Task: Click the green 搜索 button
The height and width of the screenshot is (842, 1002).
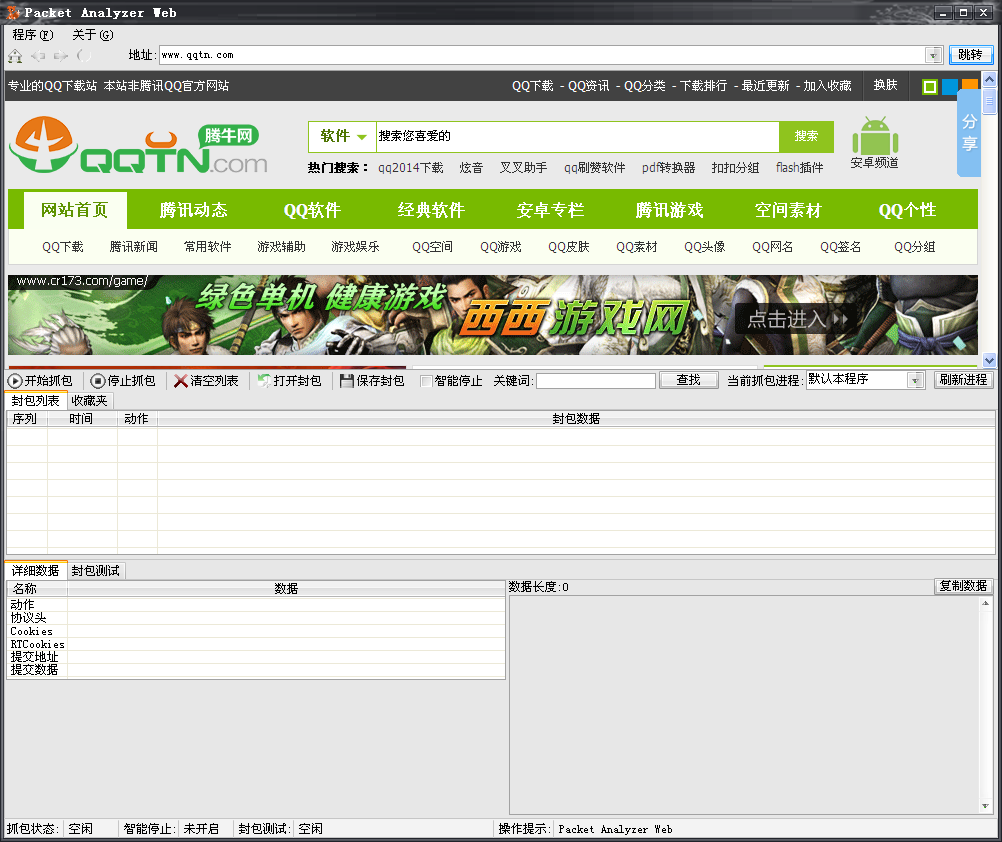Action: (x=806, y=136)
